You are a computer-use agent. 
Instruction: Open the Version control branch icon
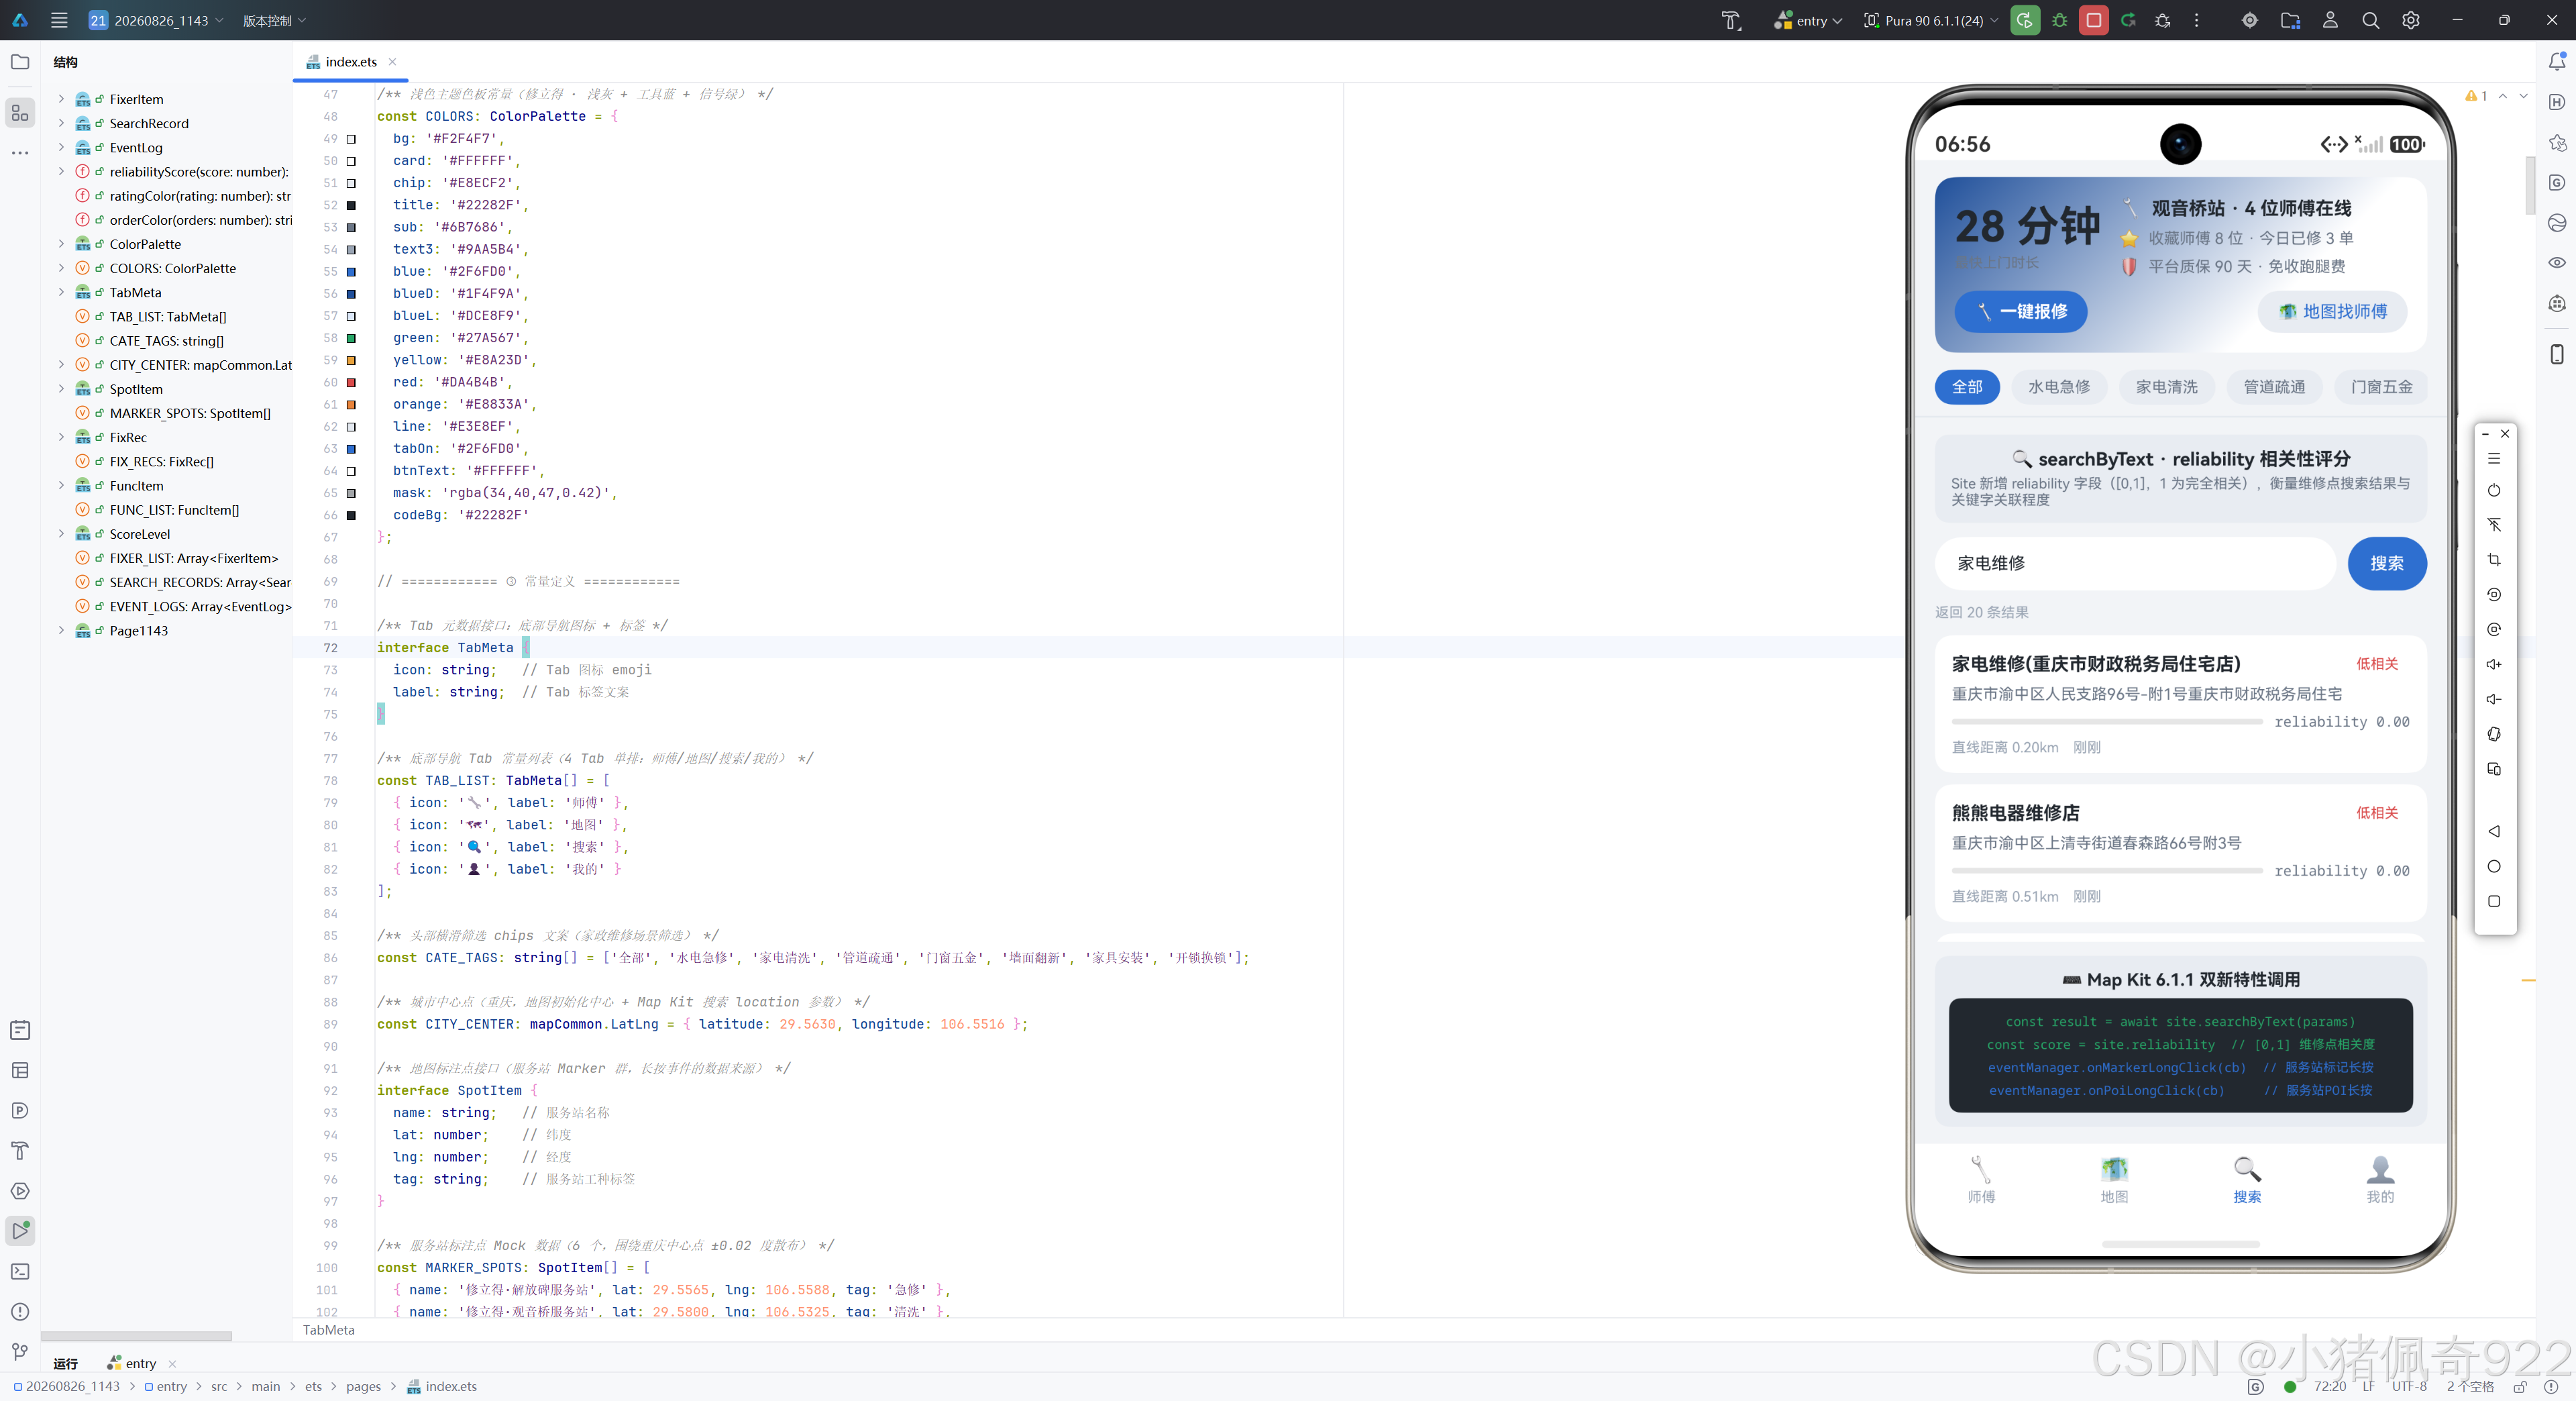point(20,1352)
